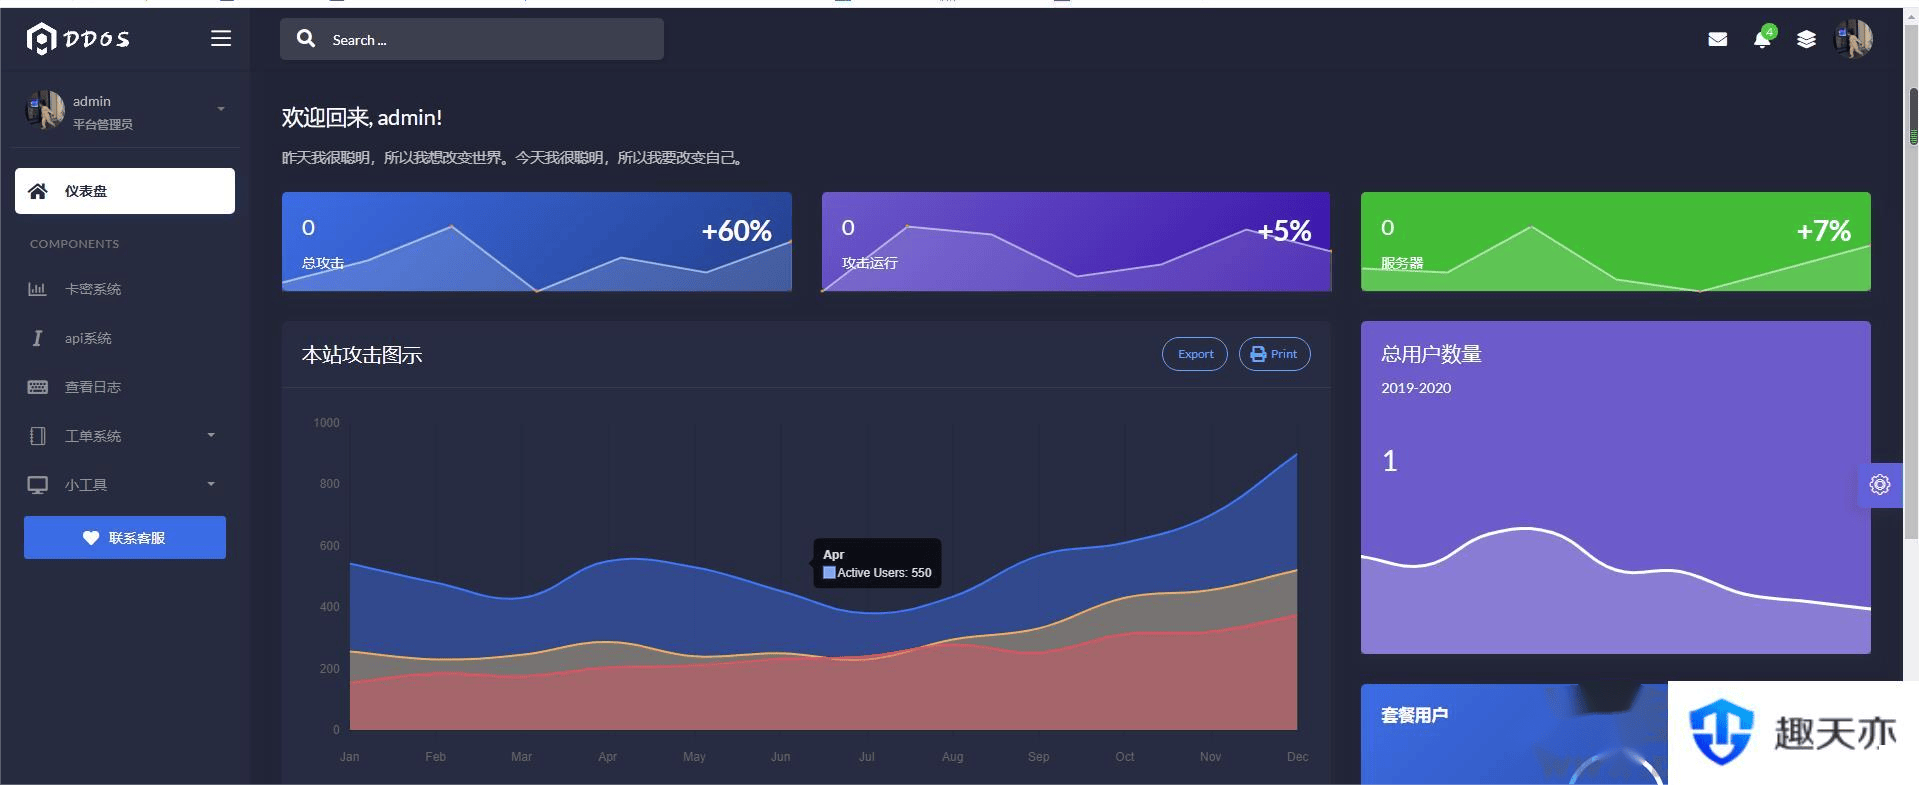Click the notebook icon beside 工单系统

(x=38, y=436)
